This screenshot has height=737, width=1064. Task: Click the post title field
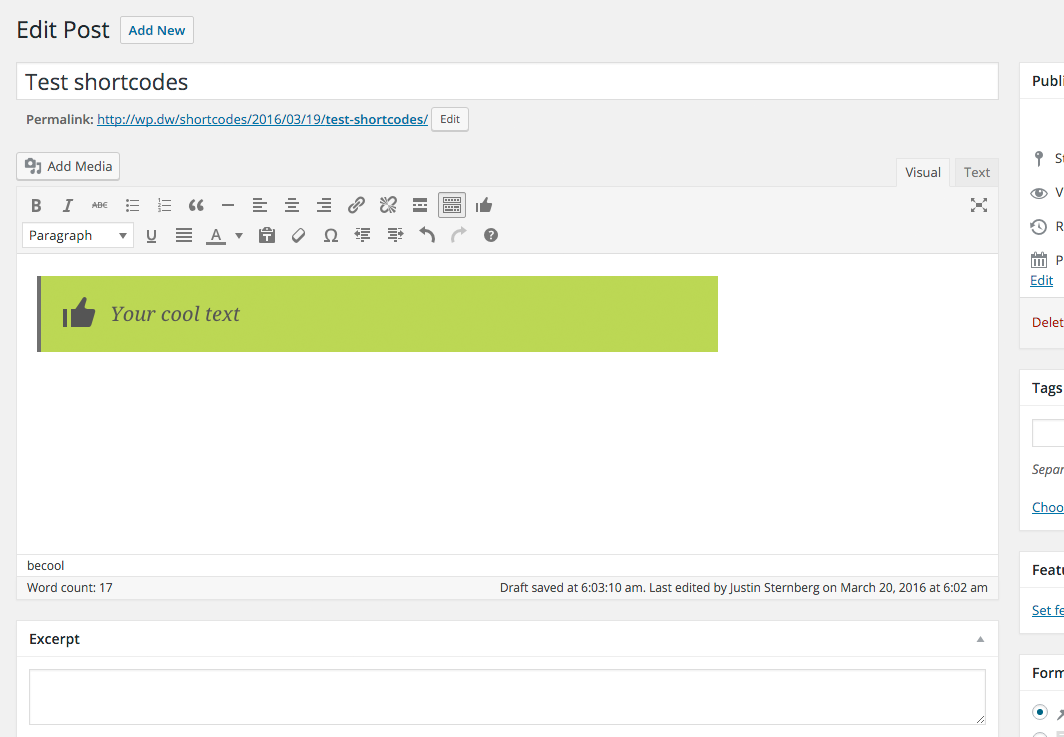tap(508, 81)
